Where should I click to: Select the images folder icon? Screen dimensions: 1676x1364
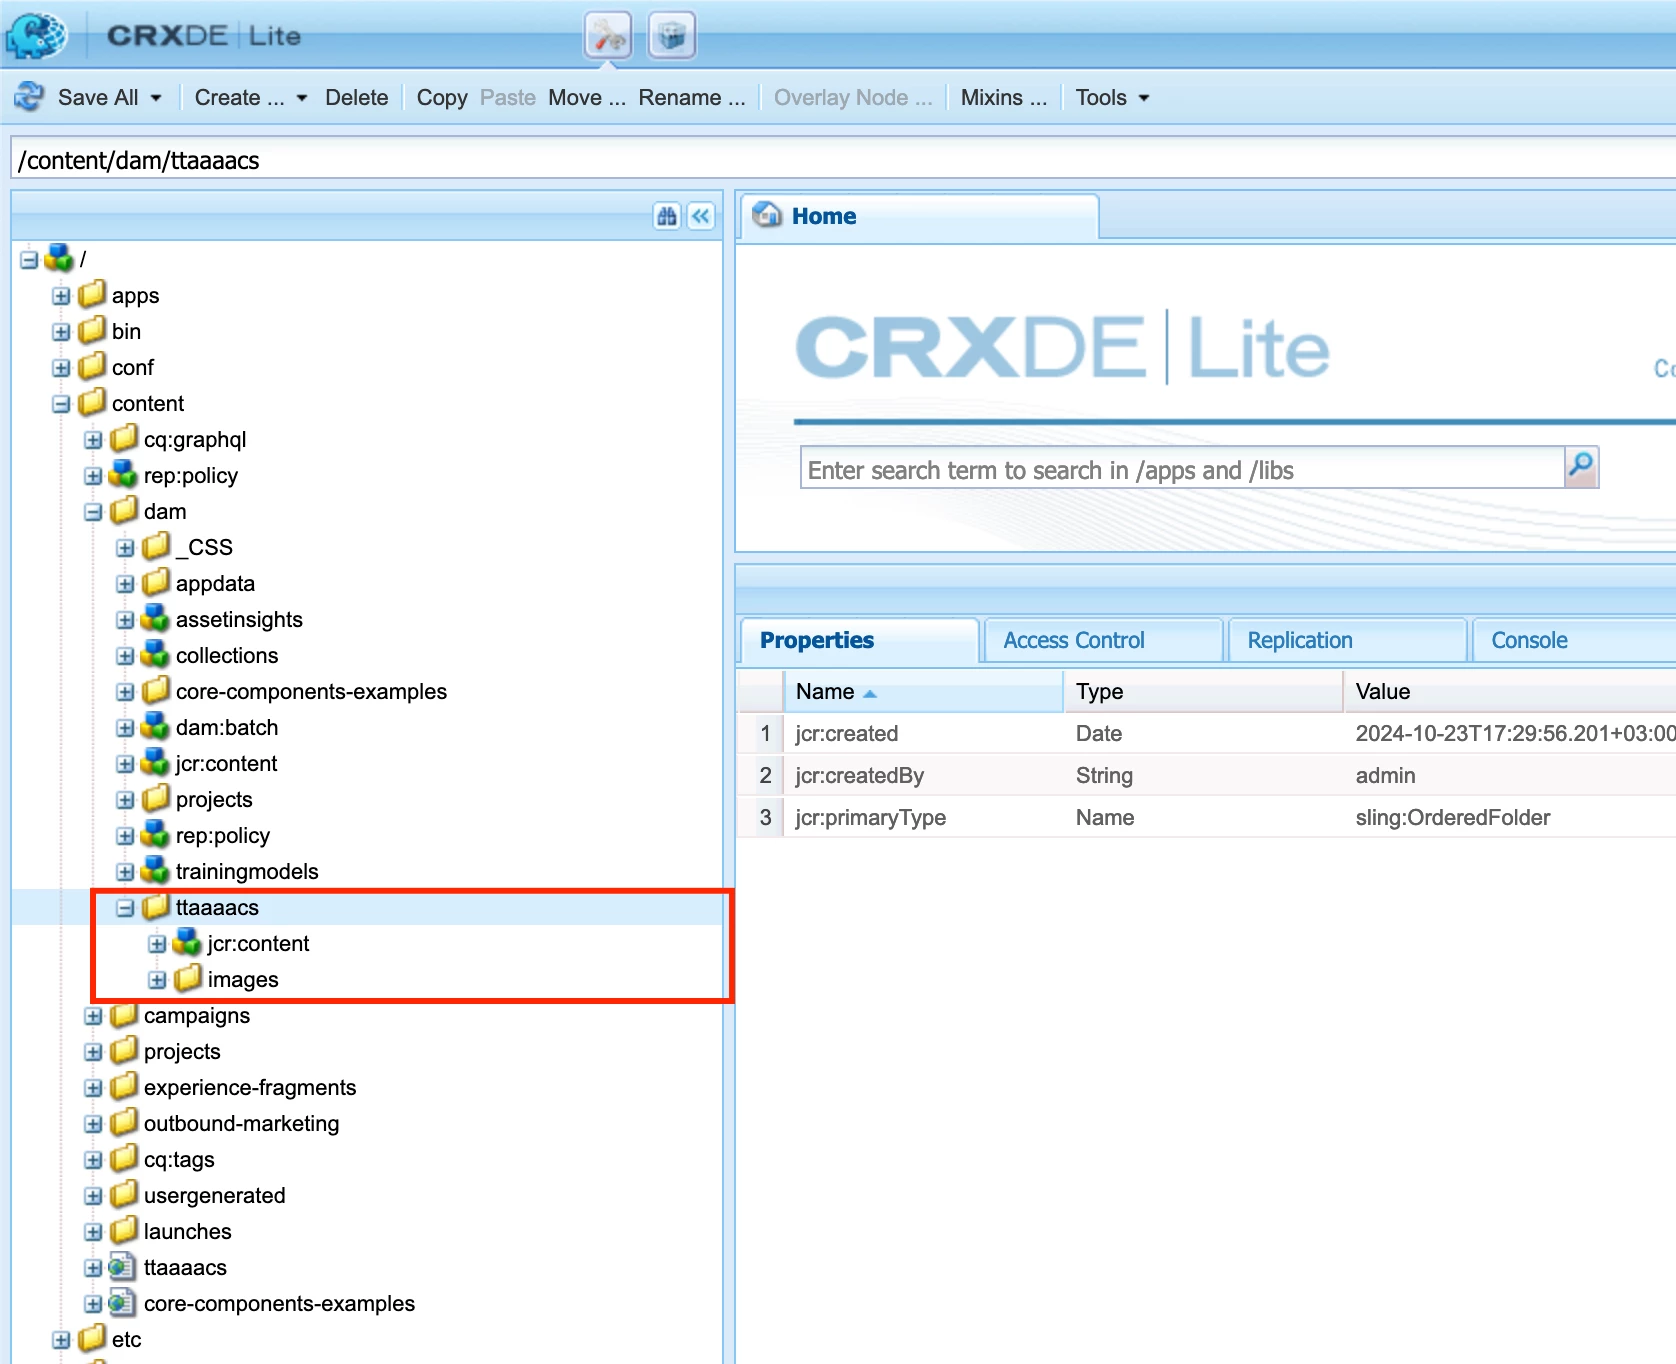click(188, 978)
